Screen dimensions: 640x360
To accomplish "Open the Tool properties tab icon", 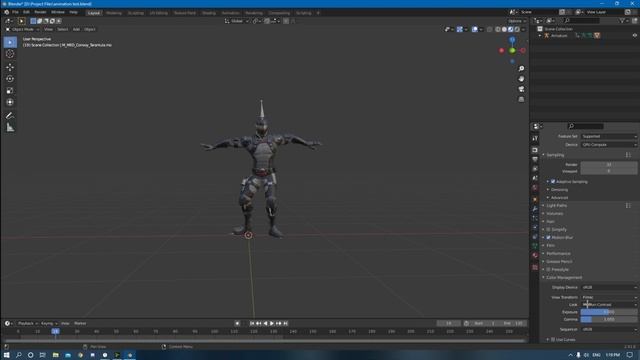I will pyautogui.click(x=535, y=139).
